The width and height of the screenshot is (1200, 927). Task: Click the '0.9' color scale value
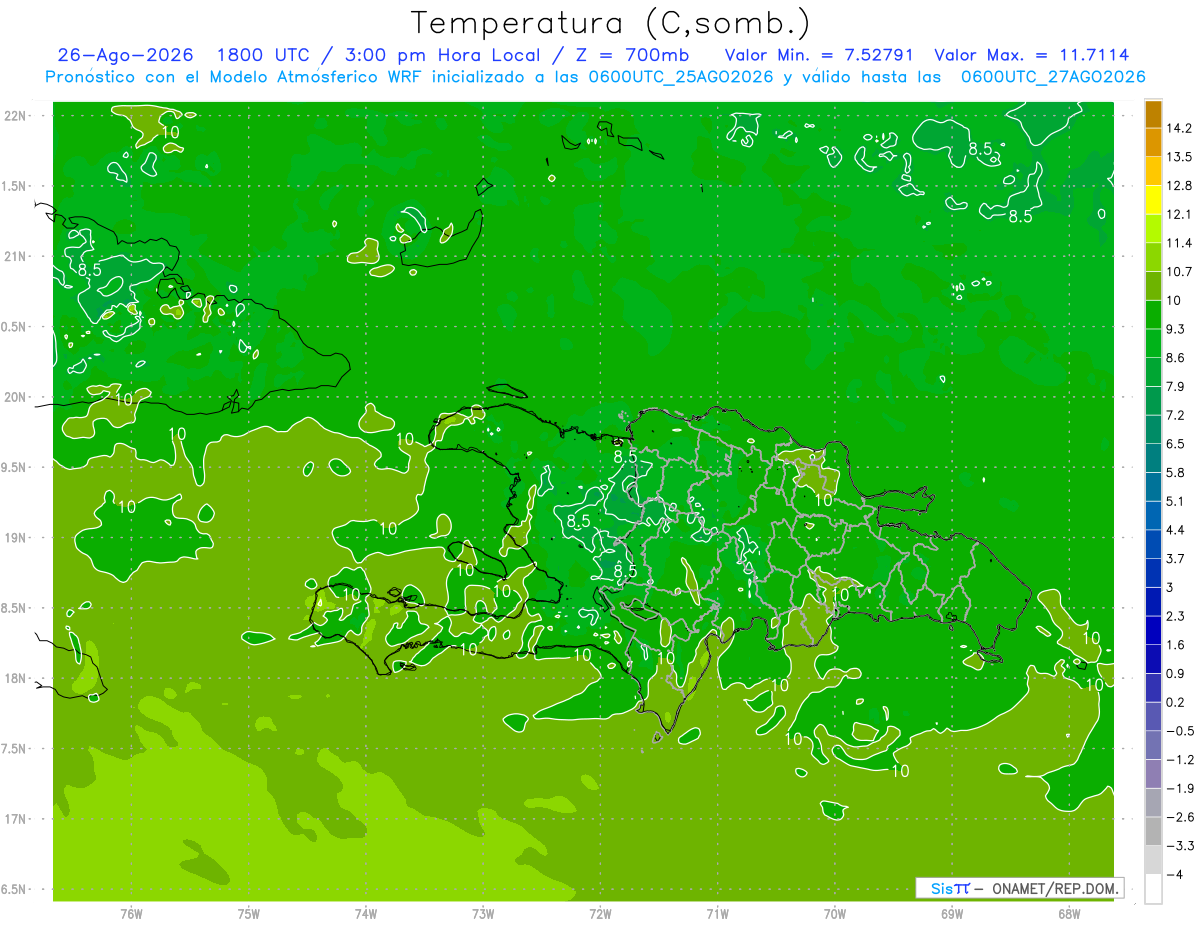(1176, 673)
